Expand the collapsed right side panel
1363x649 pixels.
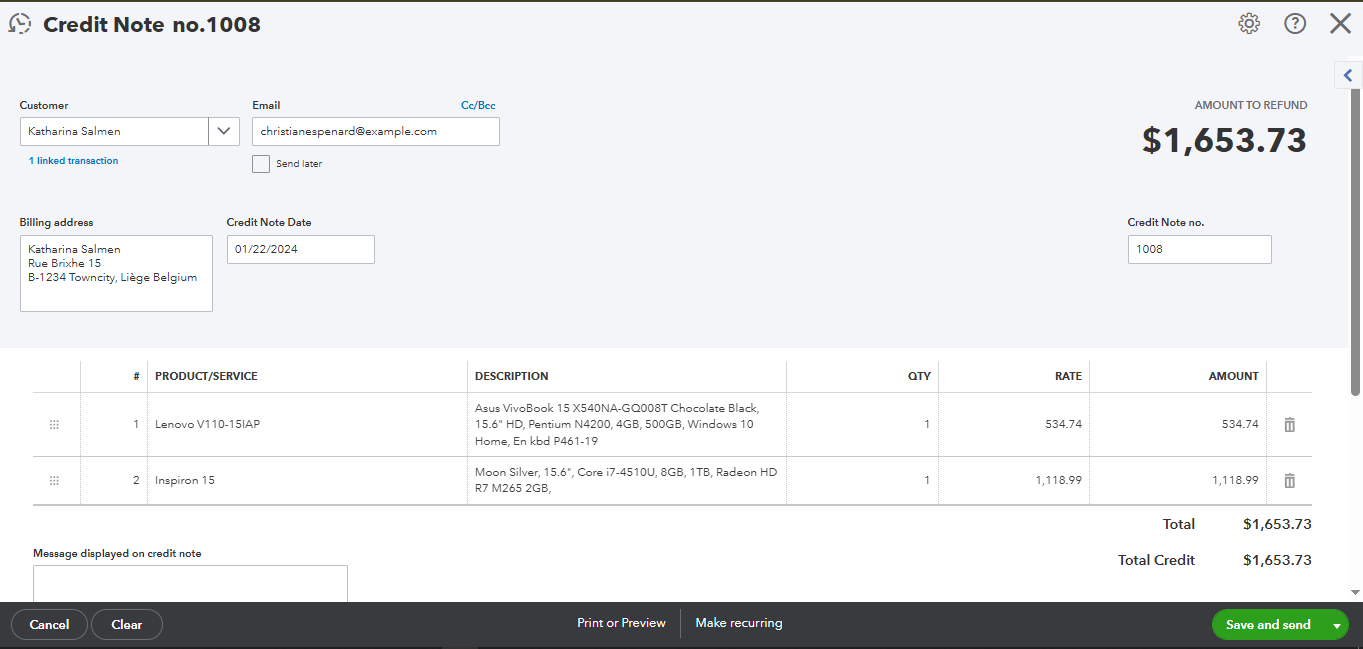pyautogui.click(x=1347, y=75)
